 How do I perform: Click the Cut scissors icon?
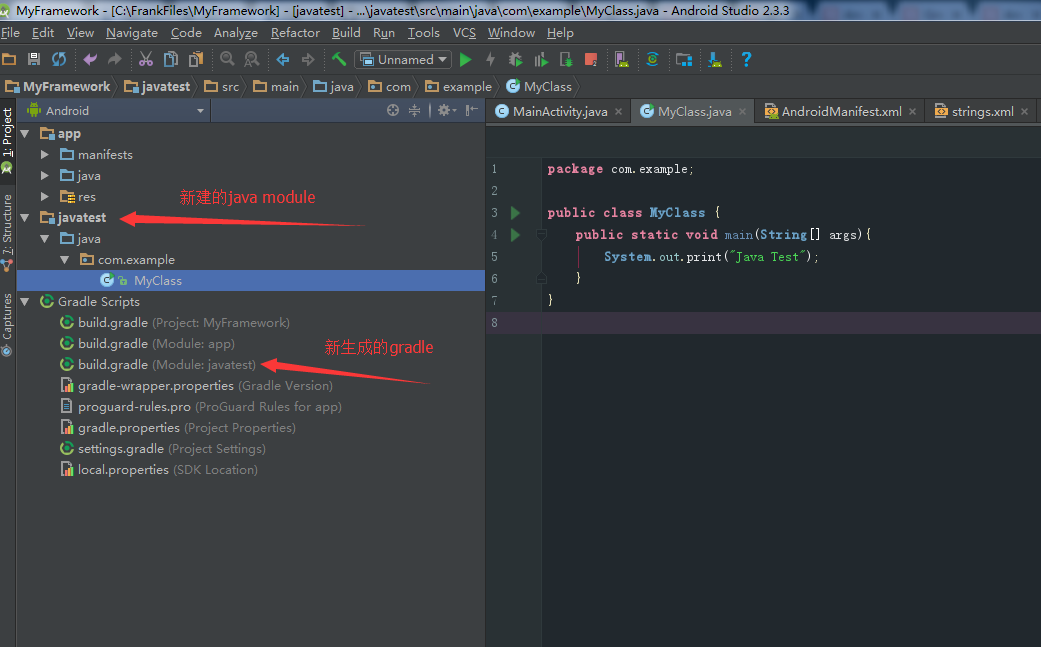tap(145, 60)
